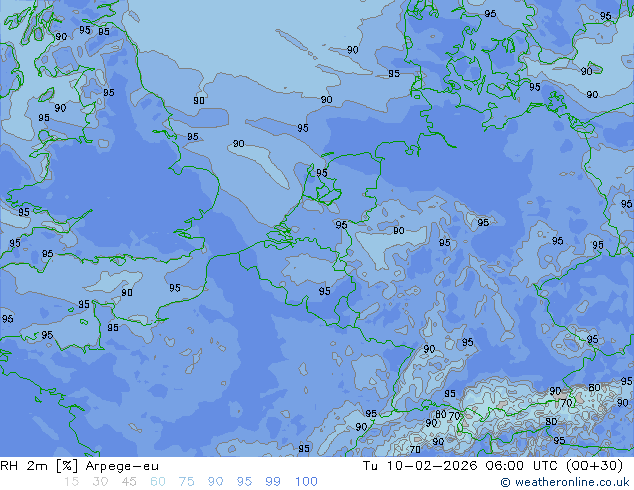The width and height of the screenshot is (634, 490).
Task: Click the legend value 95
Action: tap(244, 482)
